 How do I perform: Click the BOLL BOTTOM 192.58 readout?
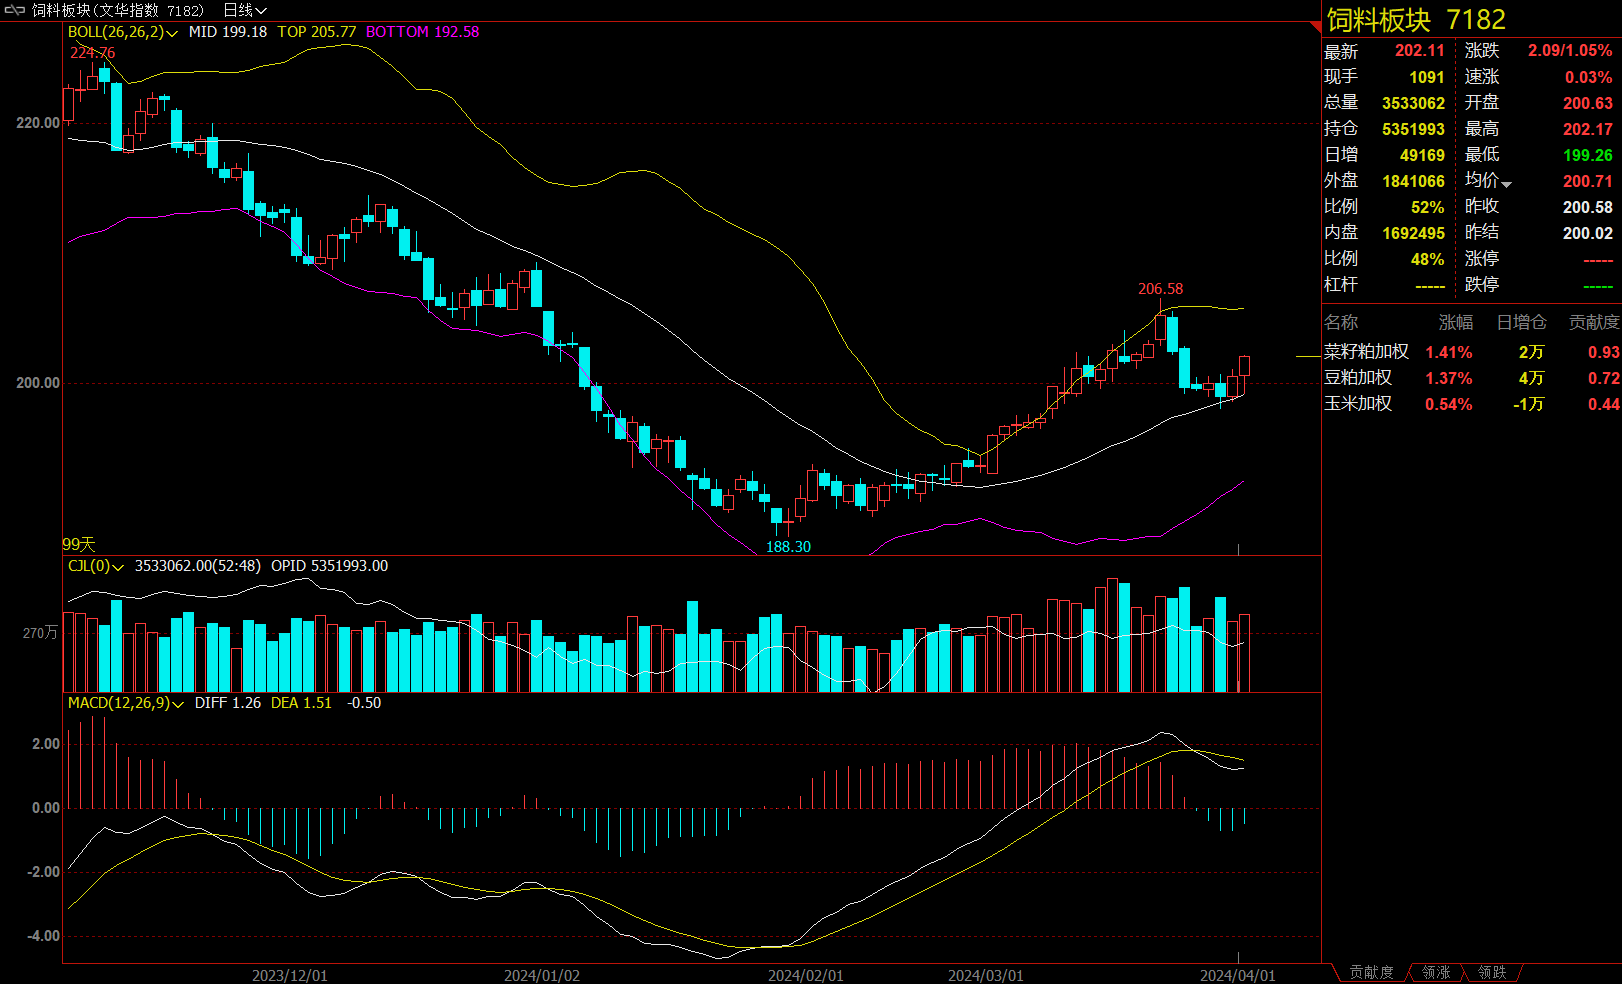click(422, 32)
